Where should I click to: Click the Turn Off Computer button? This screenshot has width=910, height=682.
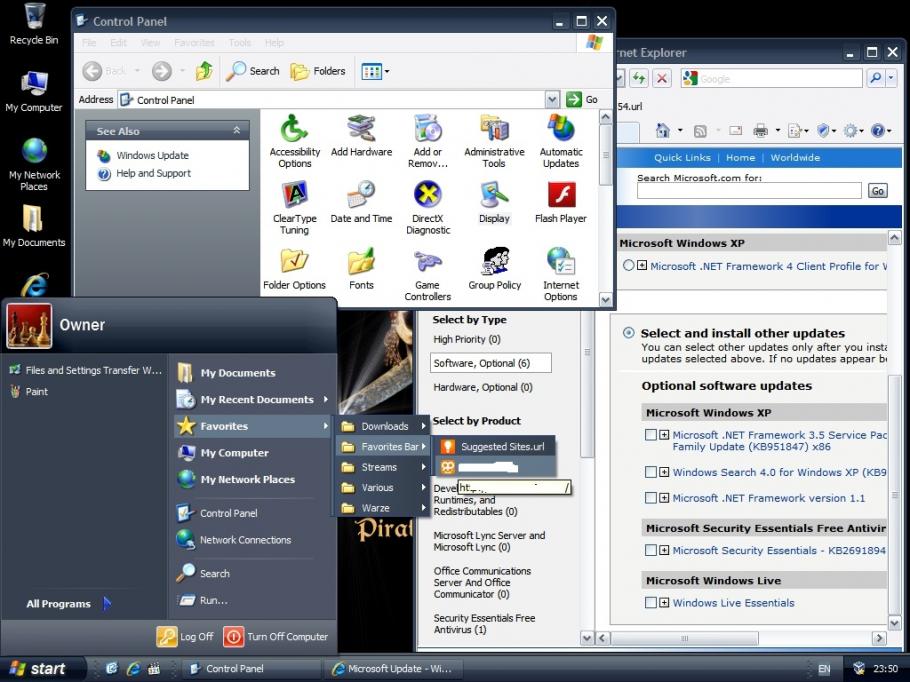click(276, 636)
